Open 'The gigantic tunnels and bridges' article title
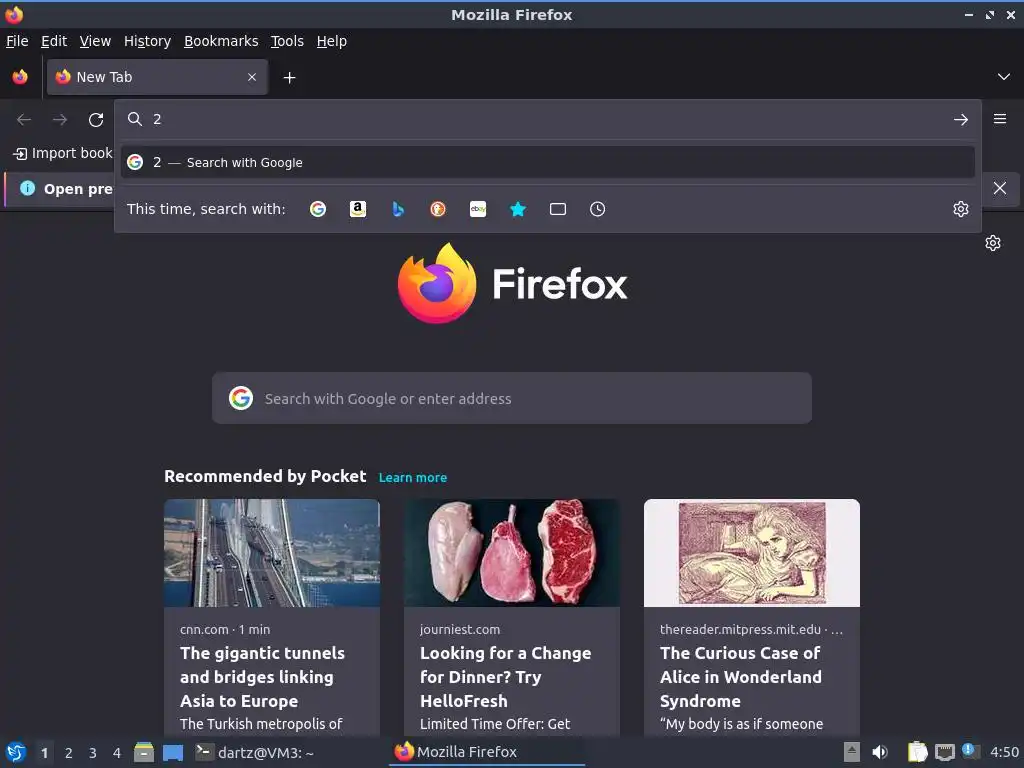Screen dimensions: 1024x768 262,677
